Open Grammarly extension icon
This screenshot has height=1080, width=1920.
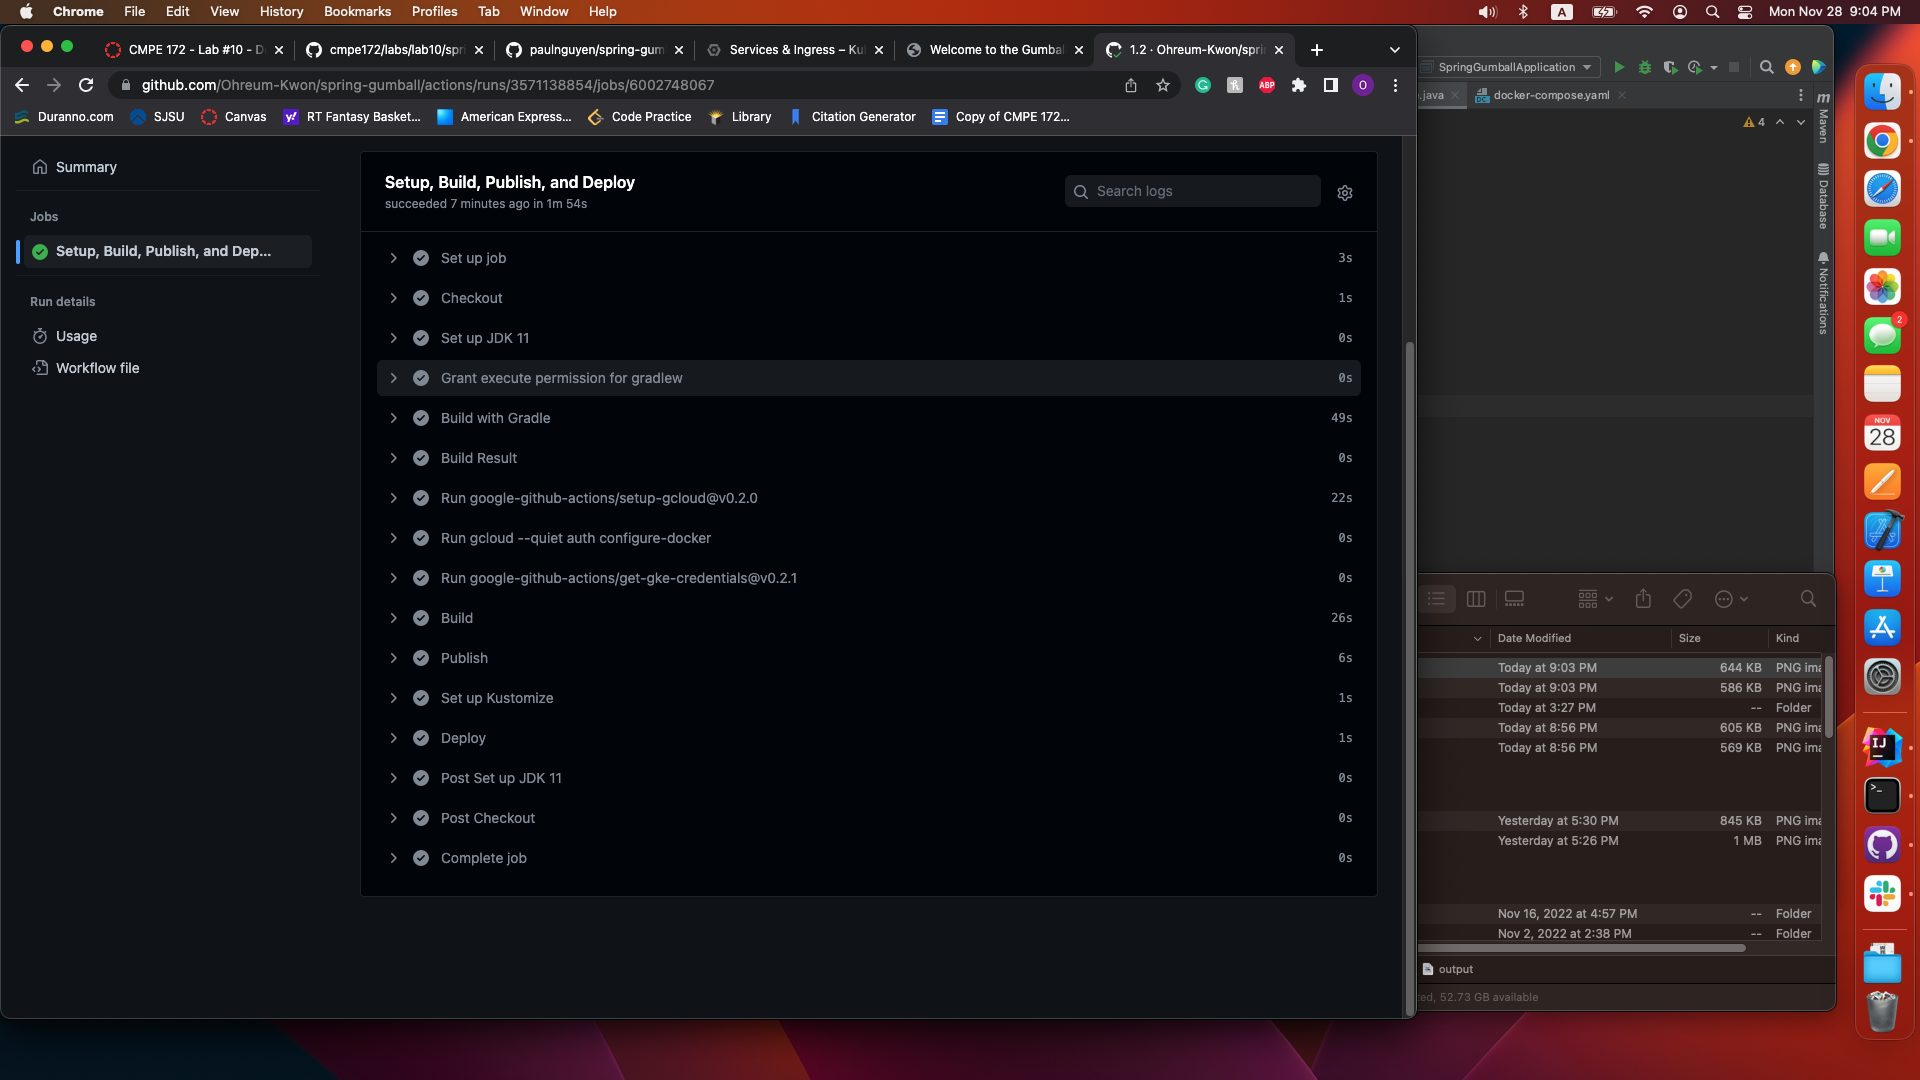tap(1203, 86)
